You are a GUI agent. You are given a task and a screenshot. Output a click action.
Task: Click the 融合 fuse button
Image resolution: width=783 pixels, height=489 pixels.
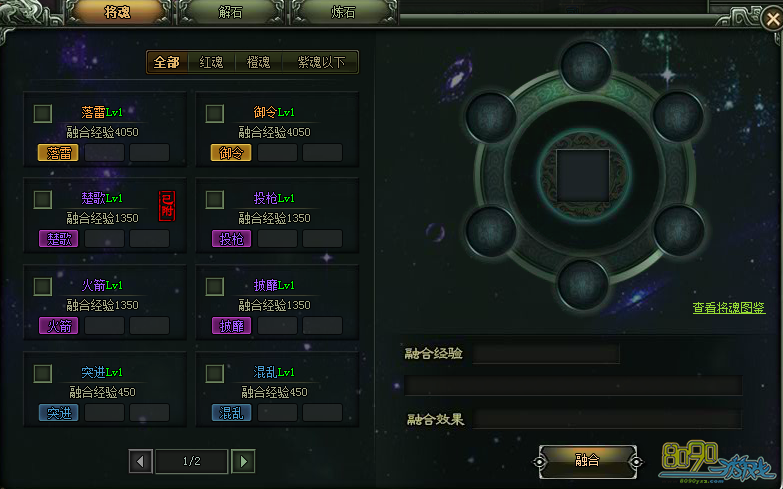587,460
